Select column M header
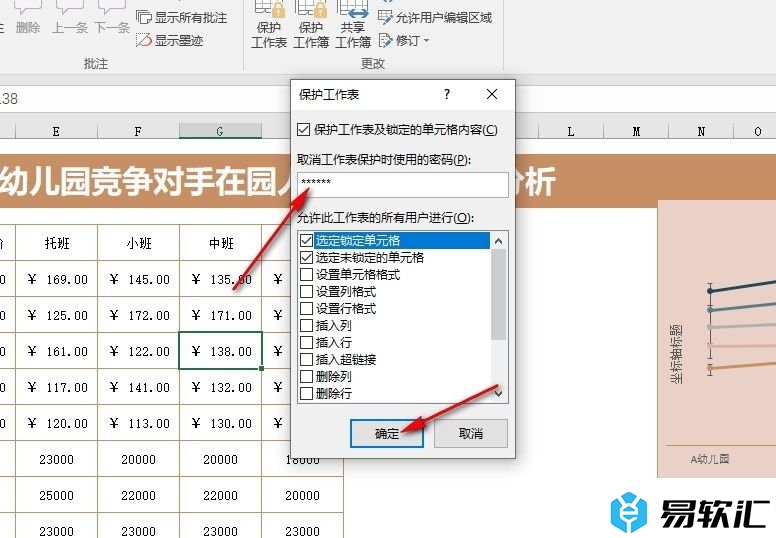The width and height of the screenshot is (776, 538). 636,131
